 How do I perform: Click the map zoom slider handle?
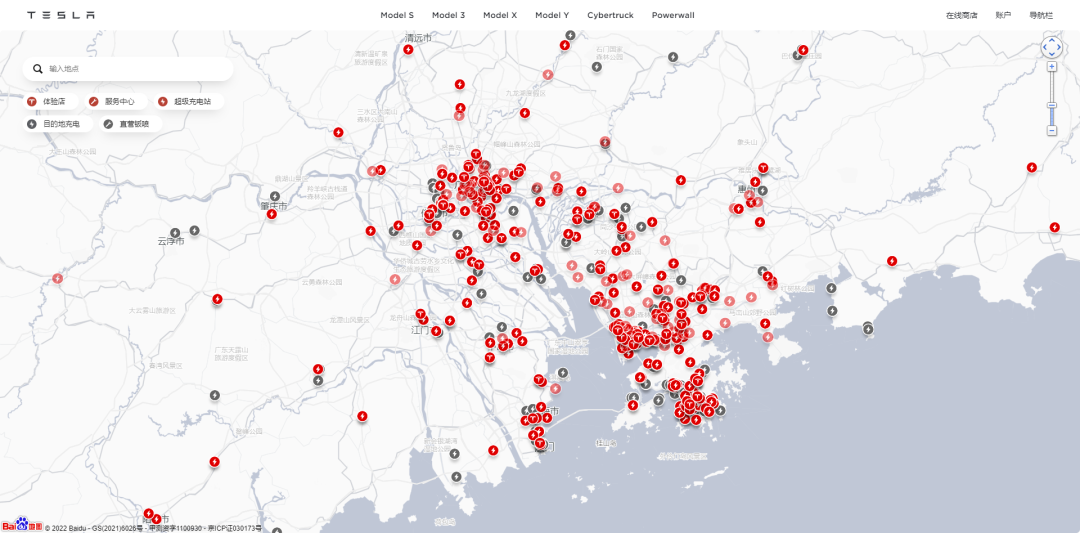pos(1052,105)
